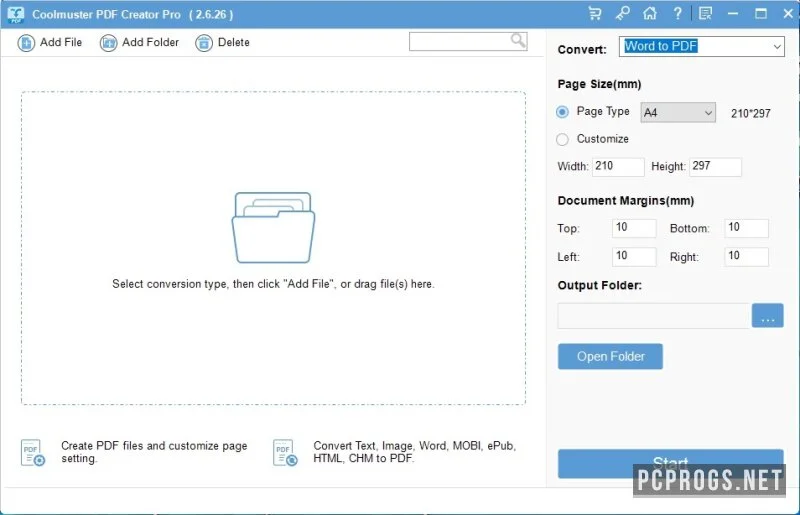Click the Add File icon

[26, 43]
